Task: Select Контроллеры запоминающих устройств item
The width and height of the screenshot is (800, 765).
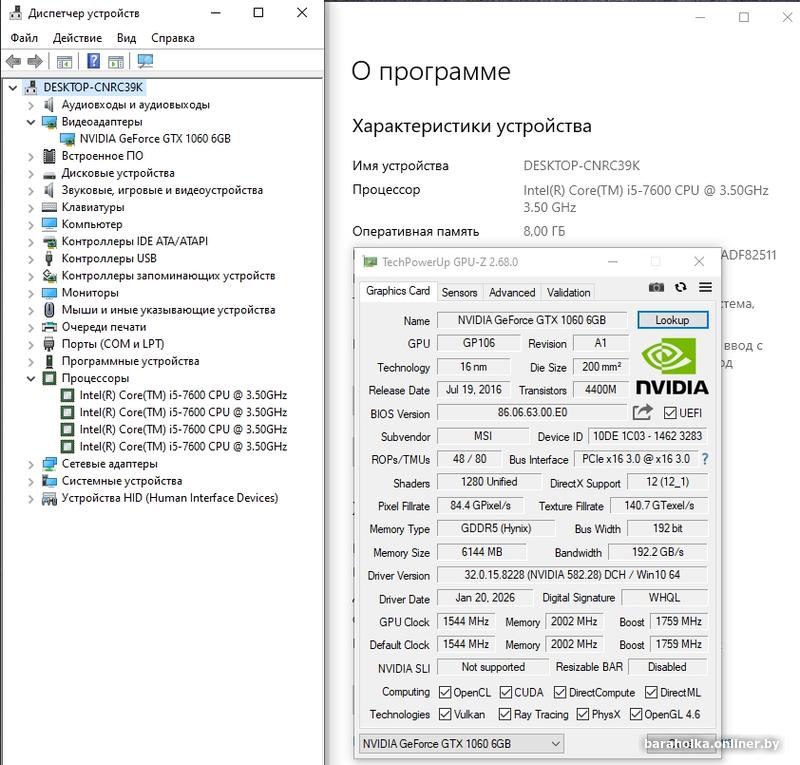Action: coord(168,276)
